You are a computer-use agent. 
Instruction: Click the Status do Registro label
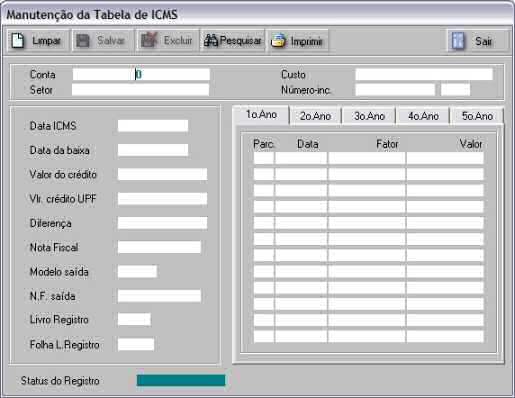click(x=60, y=381)
